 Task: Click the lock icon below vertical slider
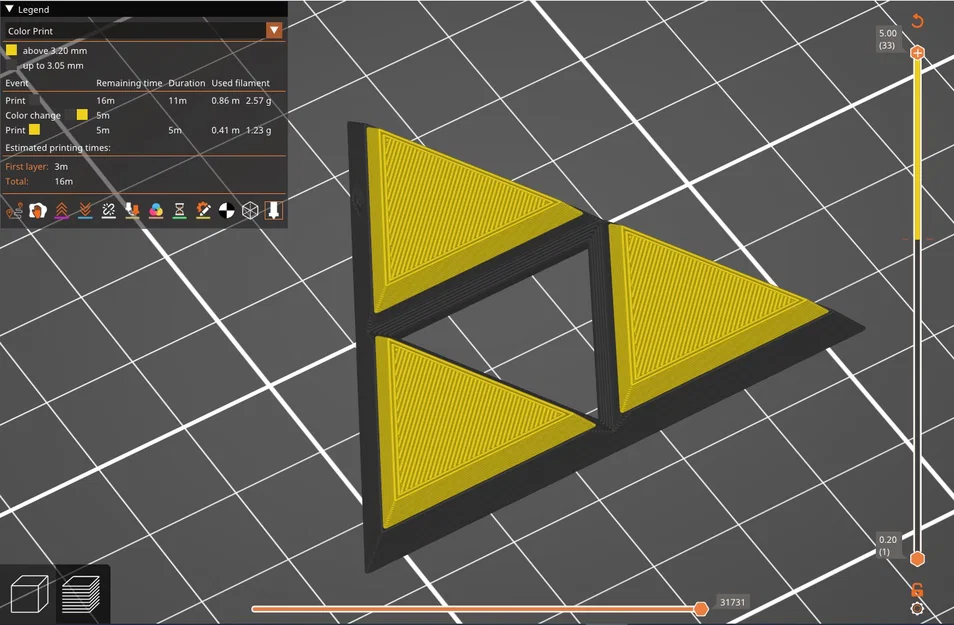[x=917, y=589]
